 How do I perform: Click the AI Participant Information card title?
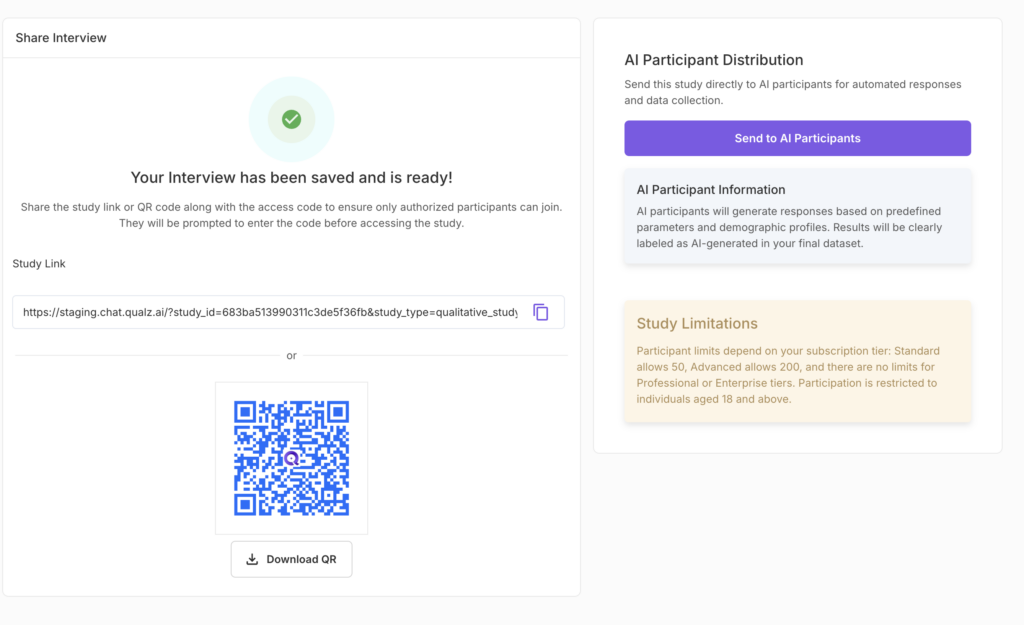[x=710, y=190]
